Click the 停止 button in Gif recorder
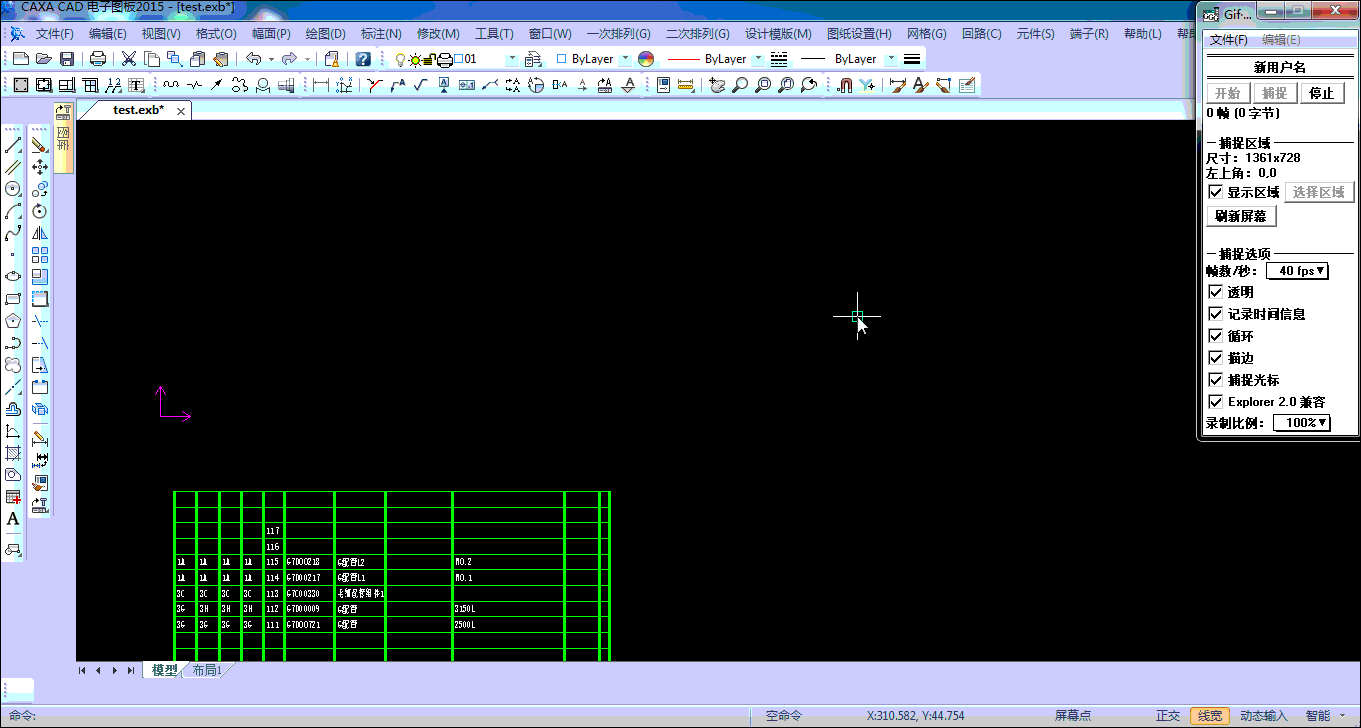The width and height of the screenshot is (1361, 728). pos(1322,93)
